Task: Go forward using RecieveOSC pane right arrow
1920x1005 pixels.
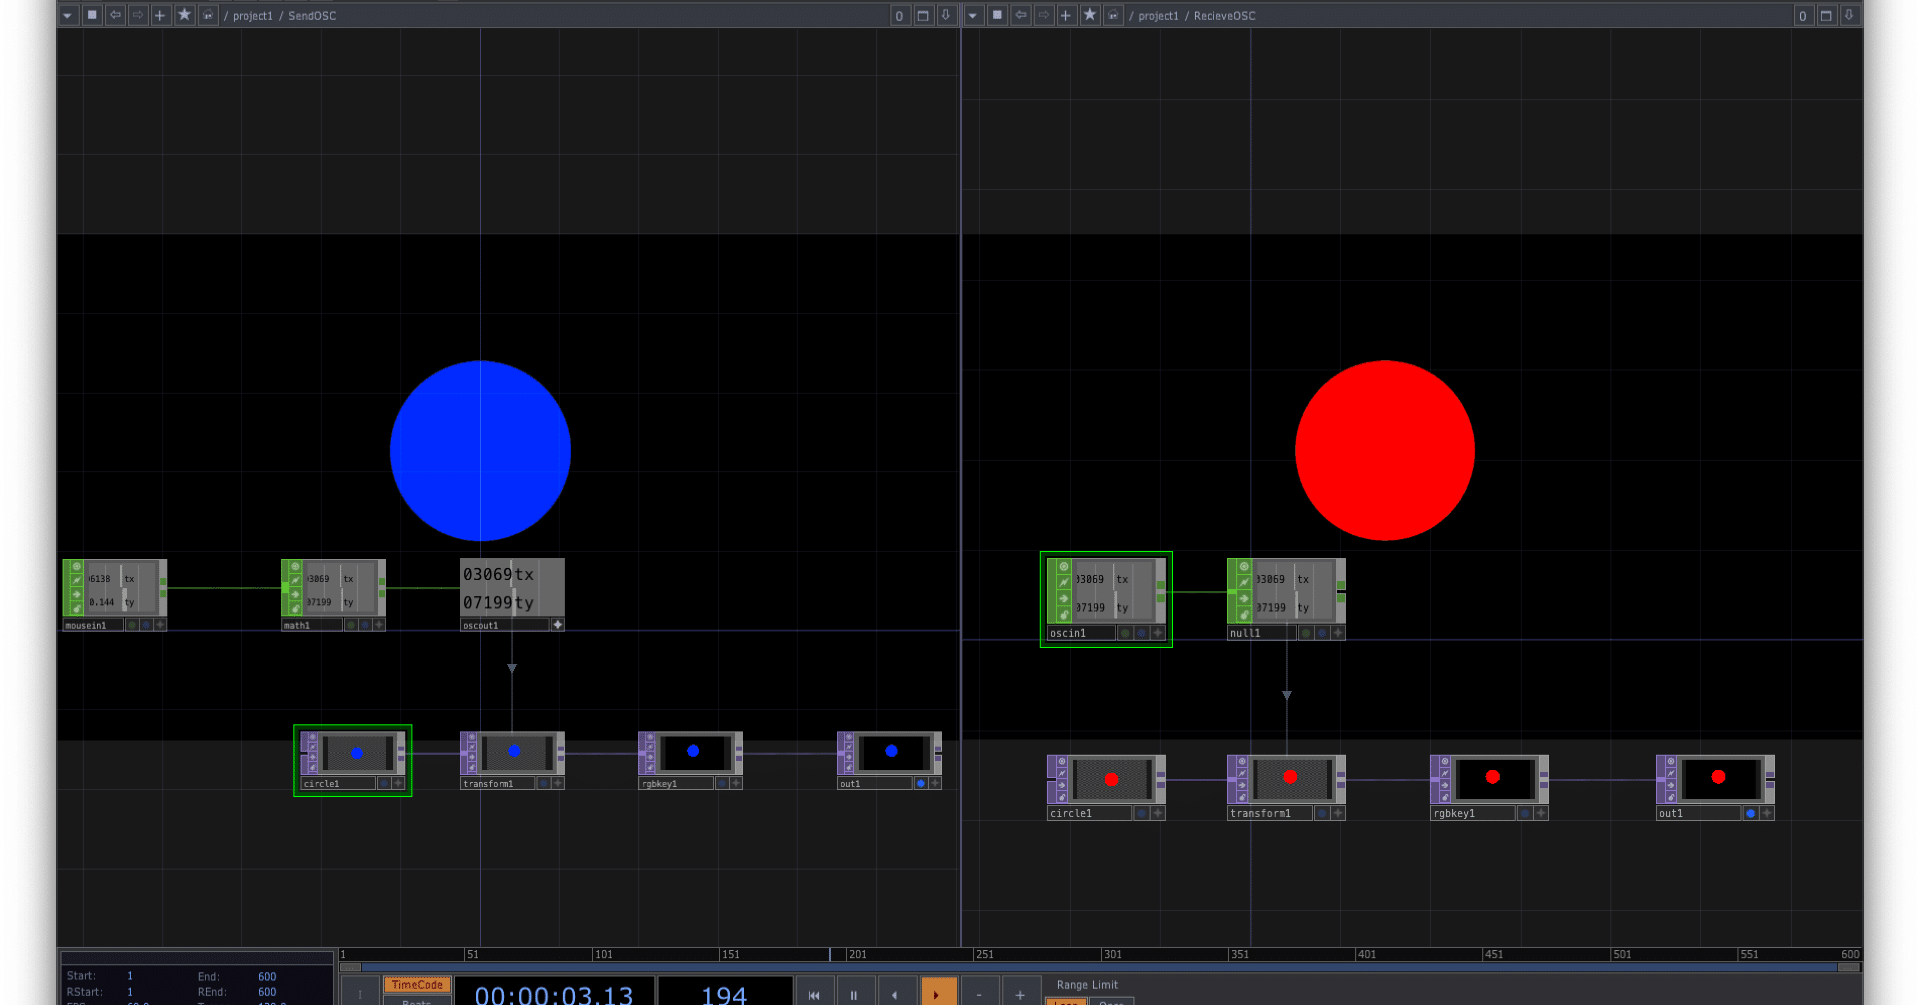Action: pos(1044,15)
